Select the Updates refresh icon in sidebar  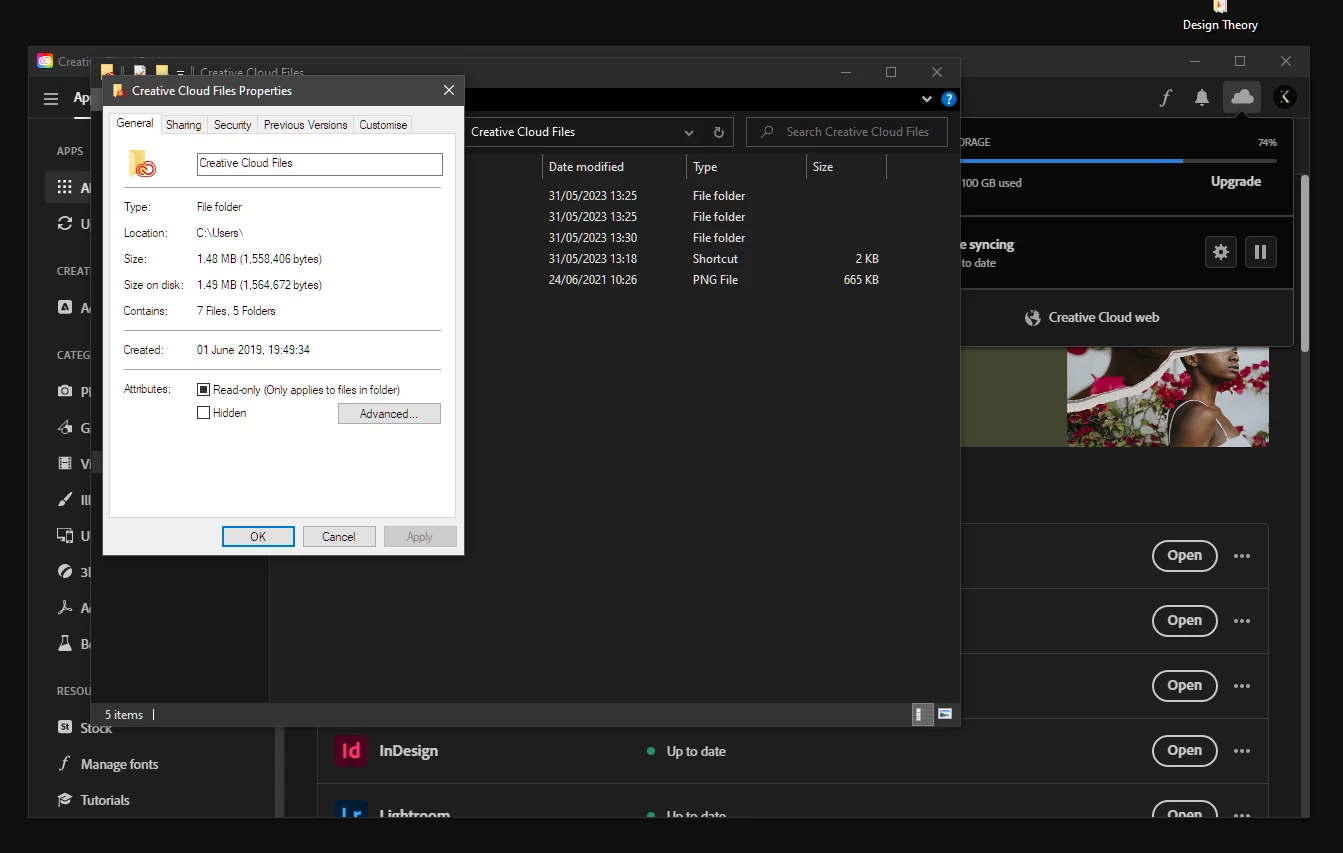pyautogui.click(x=65, y=223)
